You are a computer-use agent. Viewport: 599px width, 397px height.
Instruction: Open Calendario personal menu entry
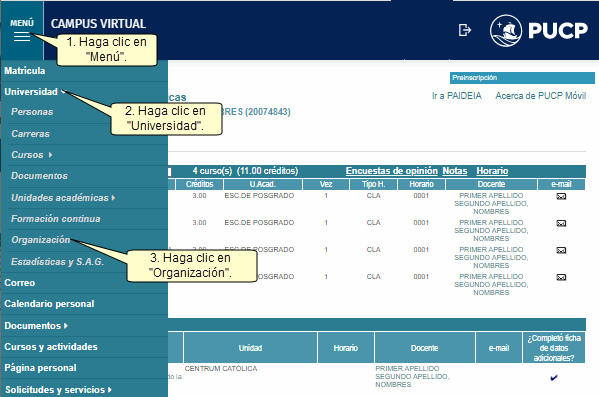[x=49, y=304]
